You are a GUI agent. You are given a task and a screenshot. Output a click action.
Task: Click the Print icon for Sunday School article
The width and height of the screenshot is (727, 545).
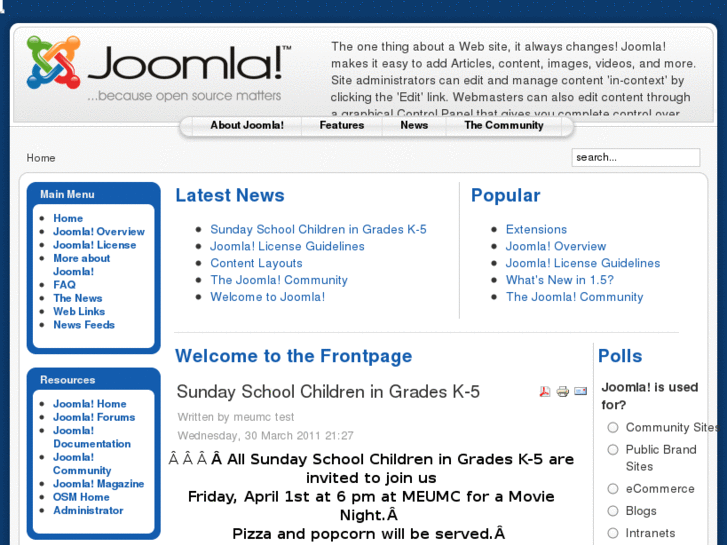[562, 391]
